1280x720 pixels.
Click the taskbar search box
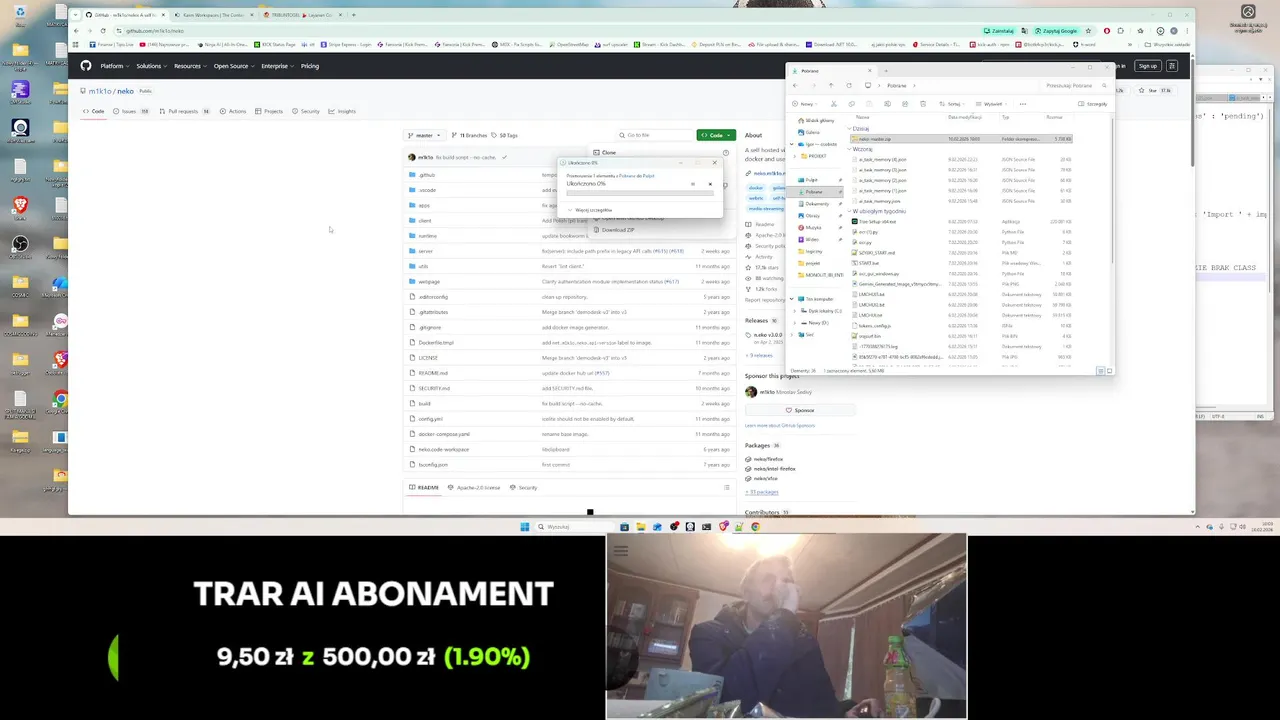[x=574, y=526]
